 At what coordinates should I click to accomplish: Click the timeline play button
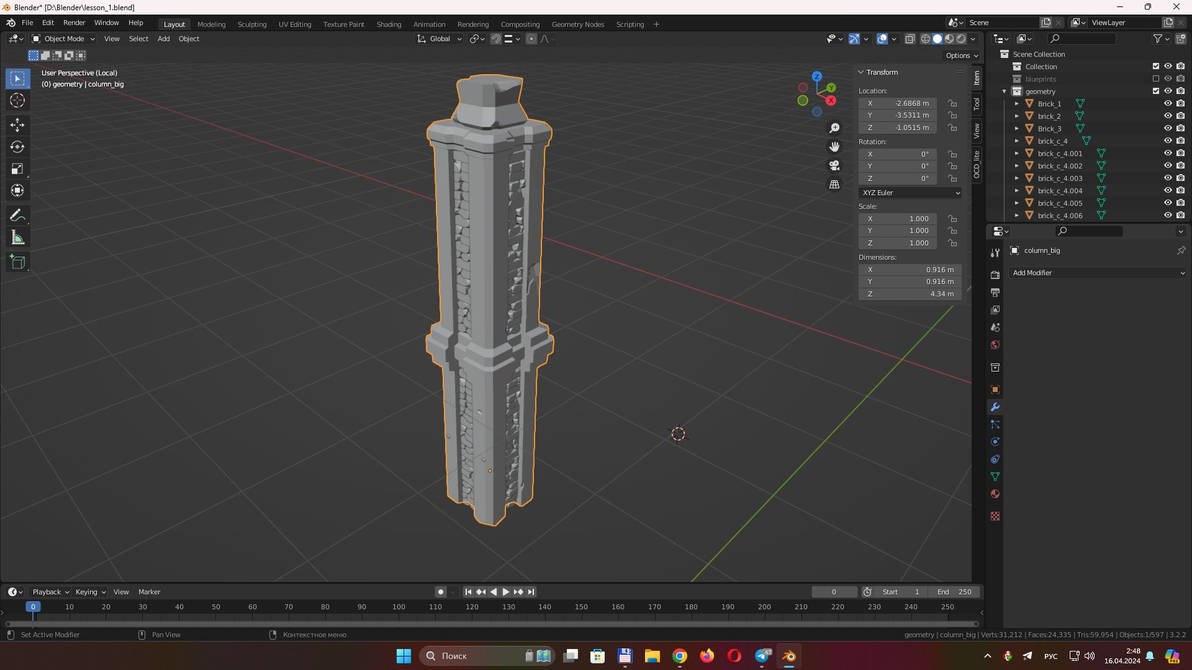(x=506, y=592)
